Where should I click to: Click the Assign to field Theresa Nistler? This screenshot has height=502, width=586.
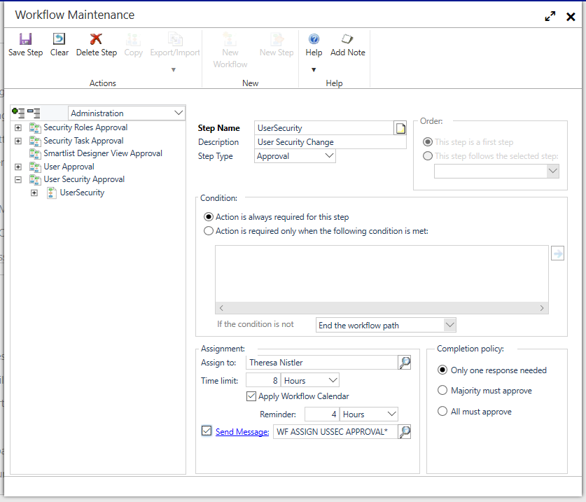coord(322,363)
